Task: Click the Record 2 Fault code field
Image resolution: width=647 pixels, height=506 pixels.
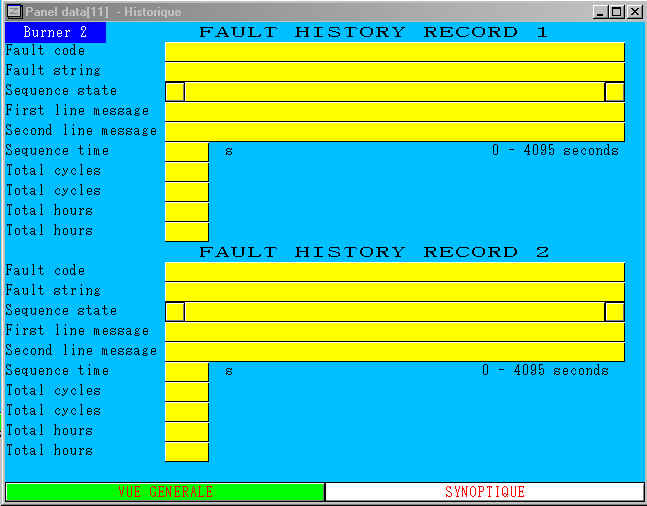Action: coord(395,272)
